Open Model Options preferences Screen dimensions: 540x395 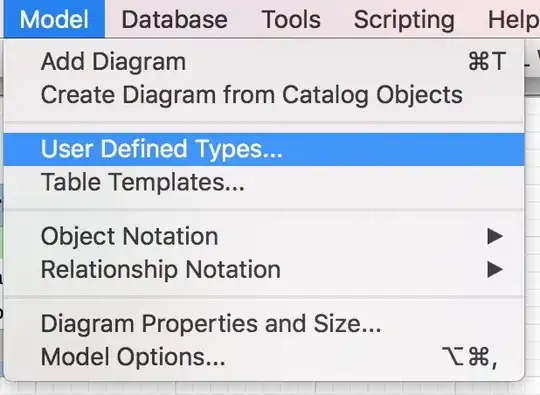264,357
